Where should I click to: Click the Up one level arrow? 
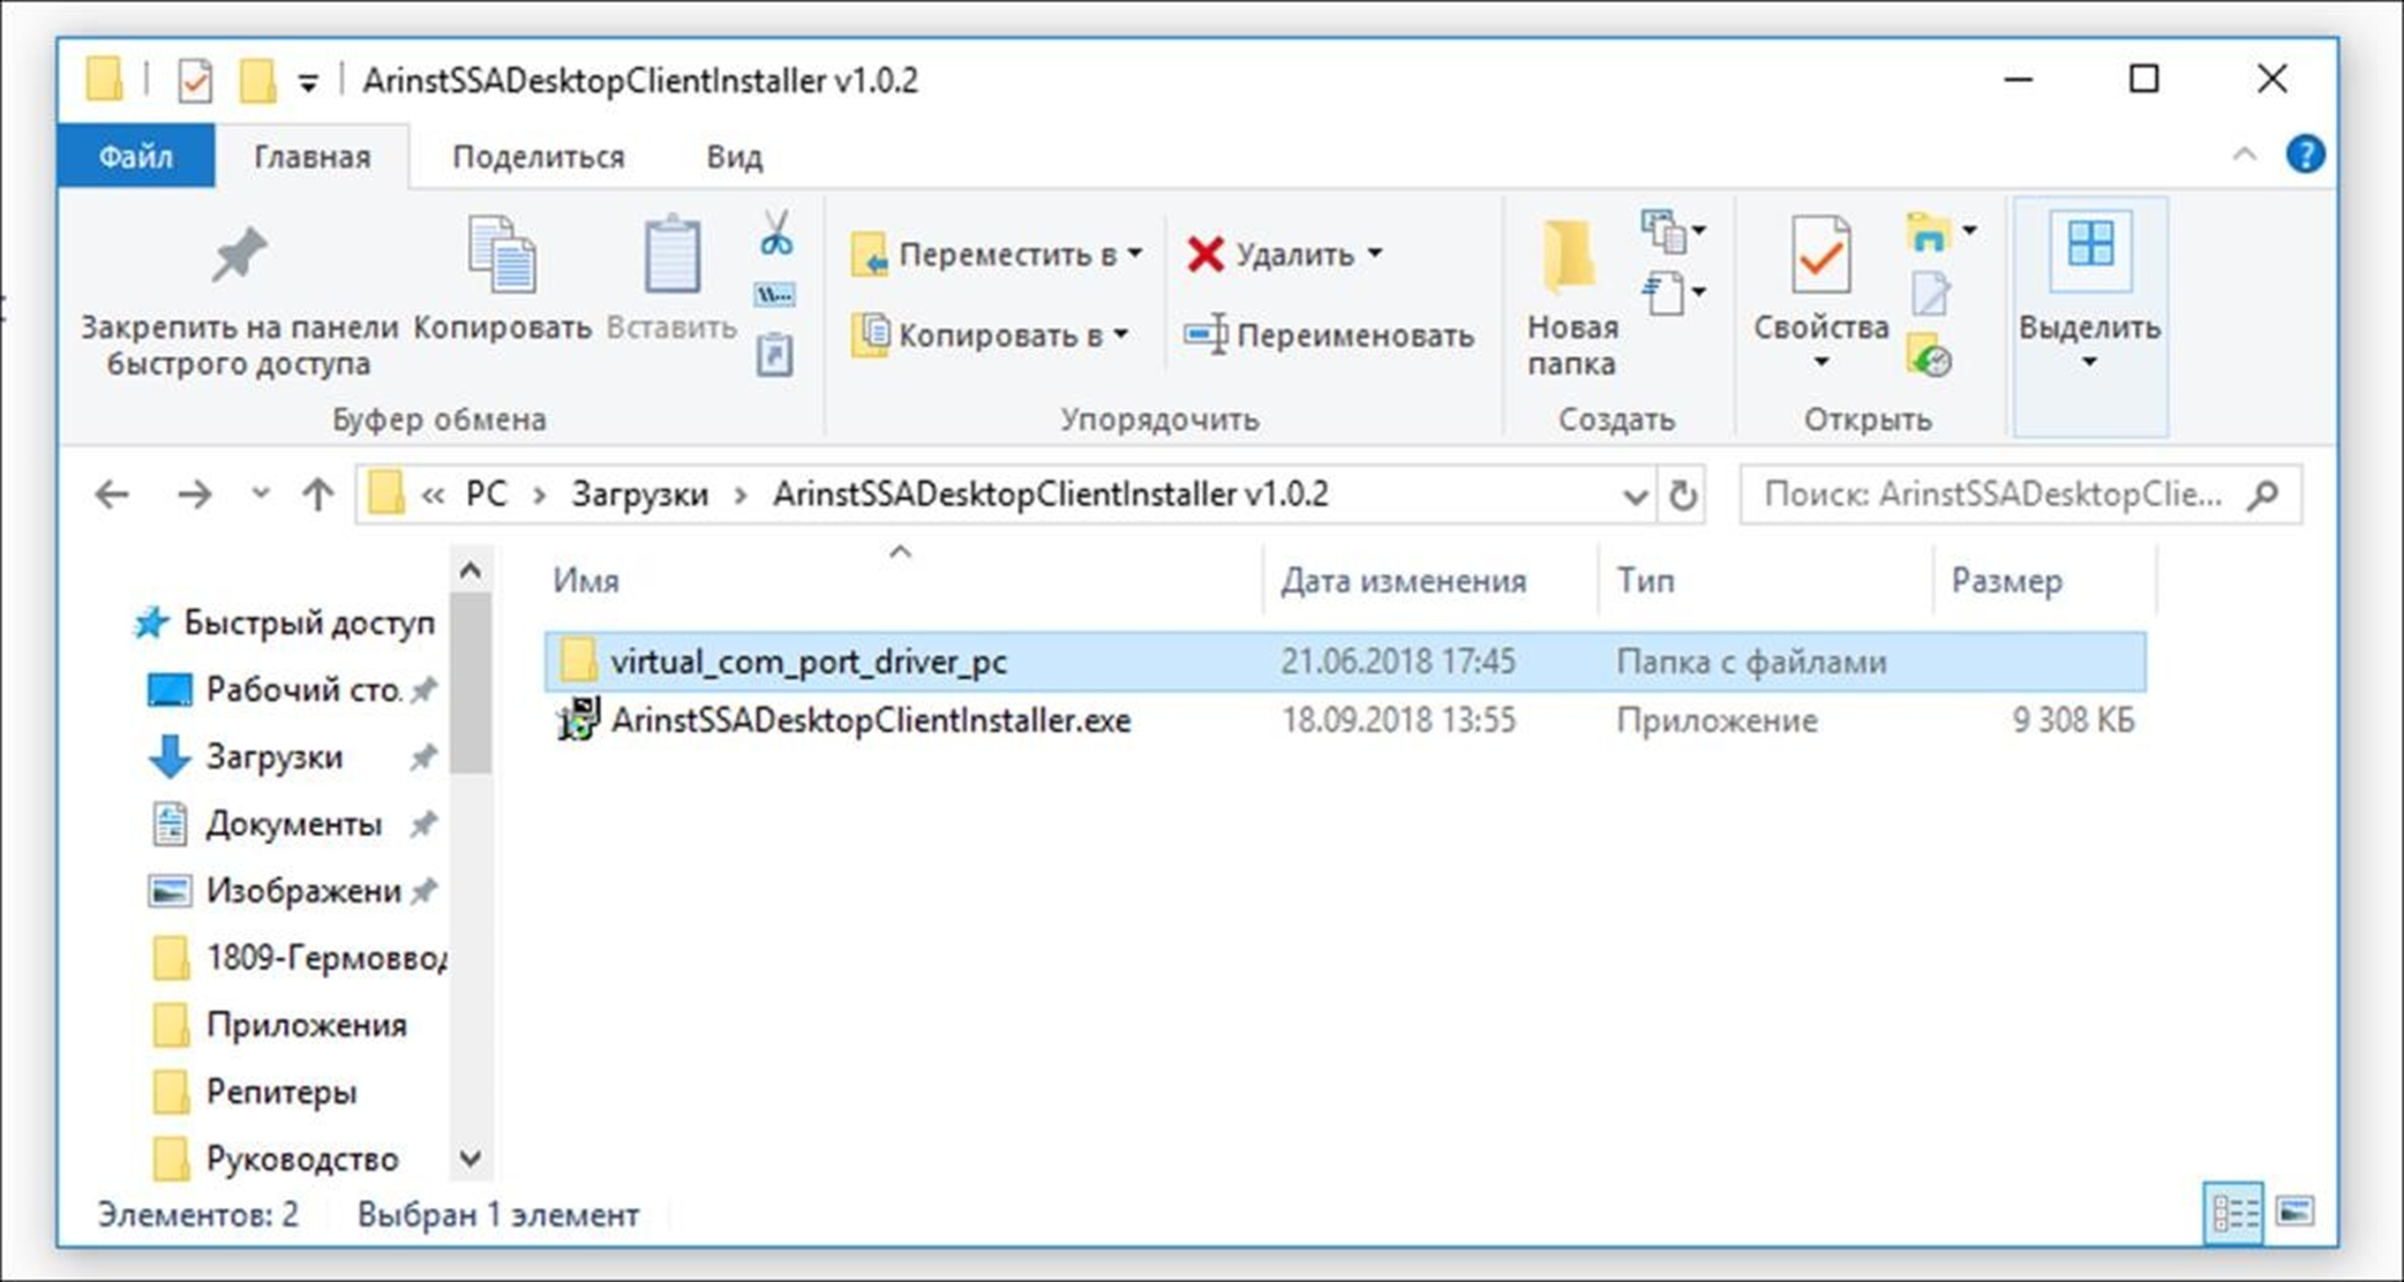[318, 494]
